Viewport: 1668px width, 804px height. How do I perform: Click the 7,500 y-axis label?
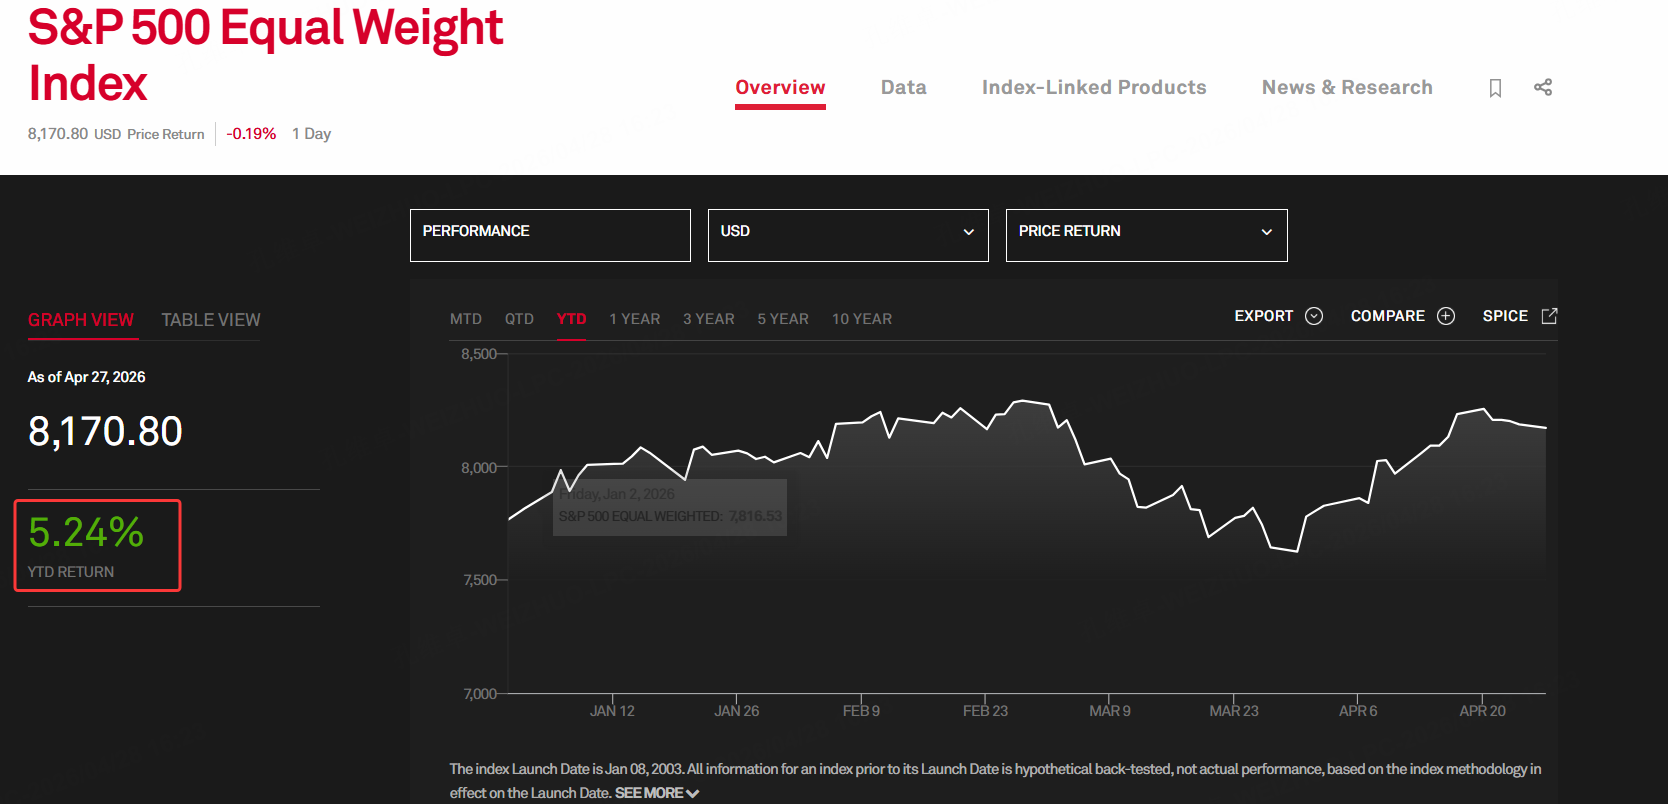480,580
